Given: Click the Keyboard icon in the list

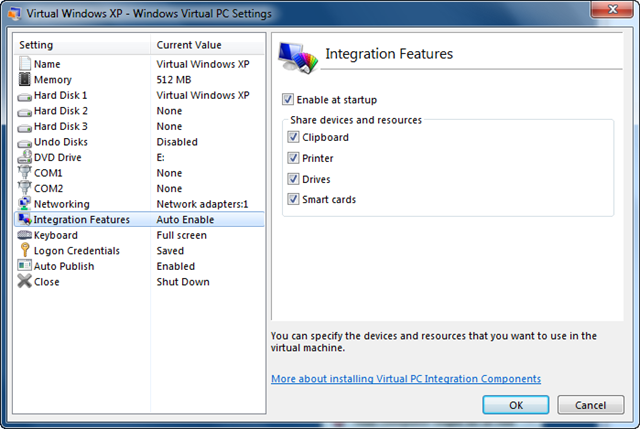Looking at the screenshot, I should 24,235.
